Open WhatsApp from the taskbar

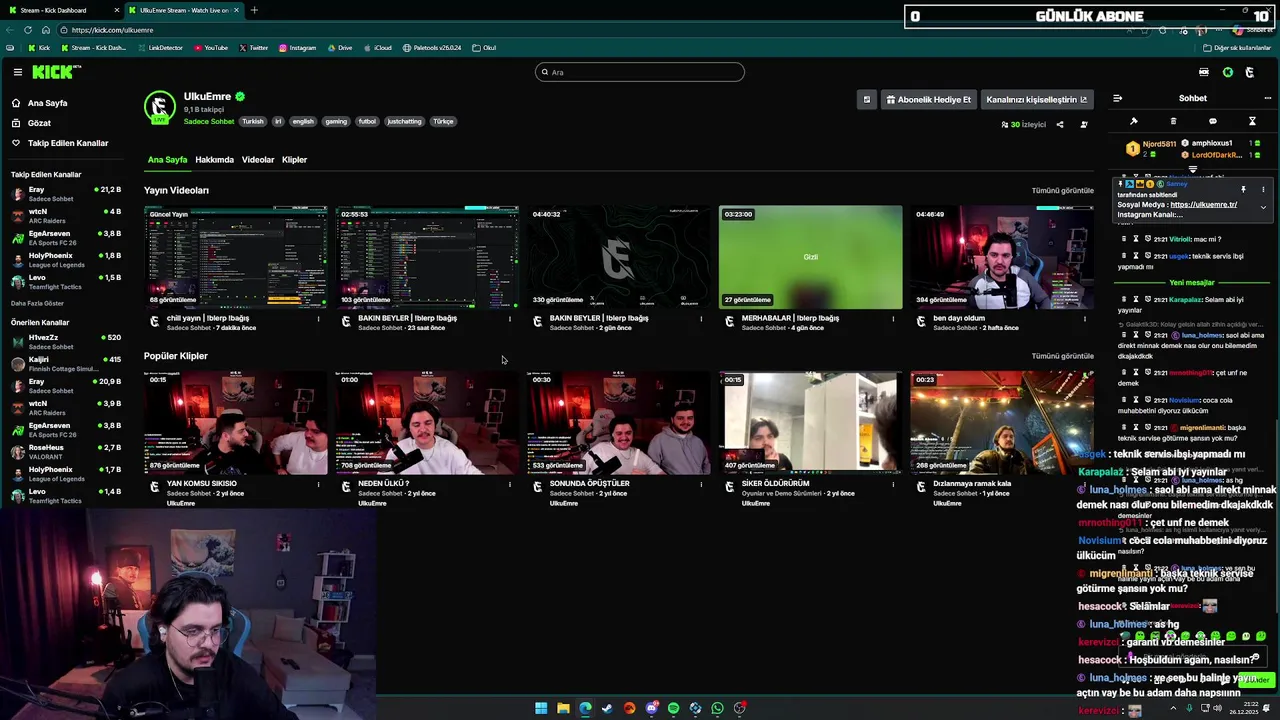(717, 708)
